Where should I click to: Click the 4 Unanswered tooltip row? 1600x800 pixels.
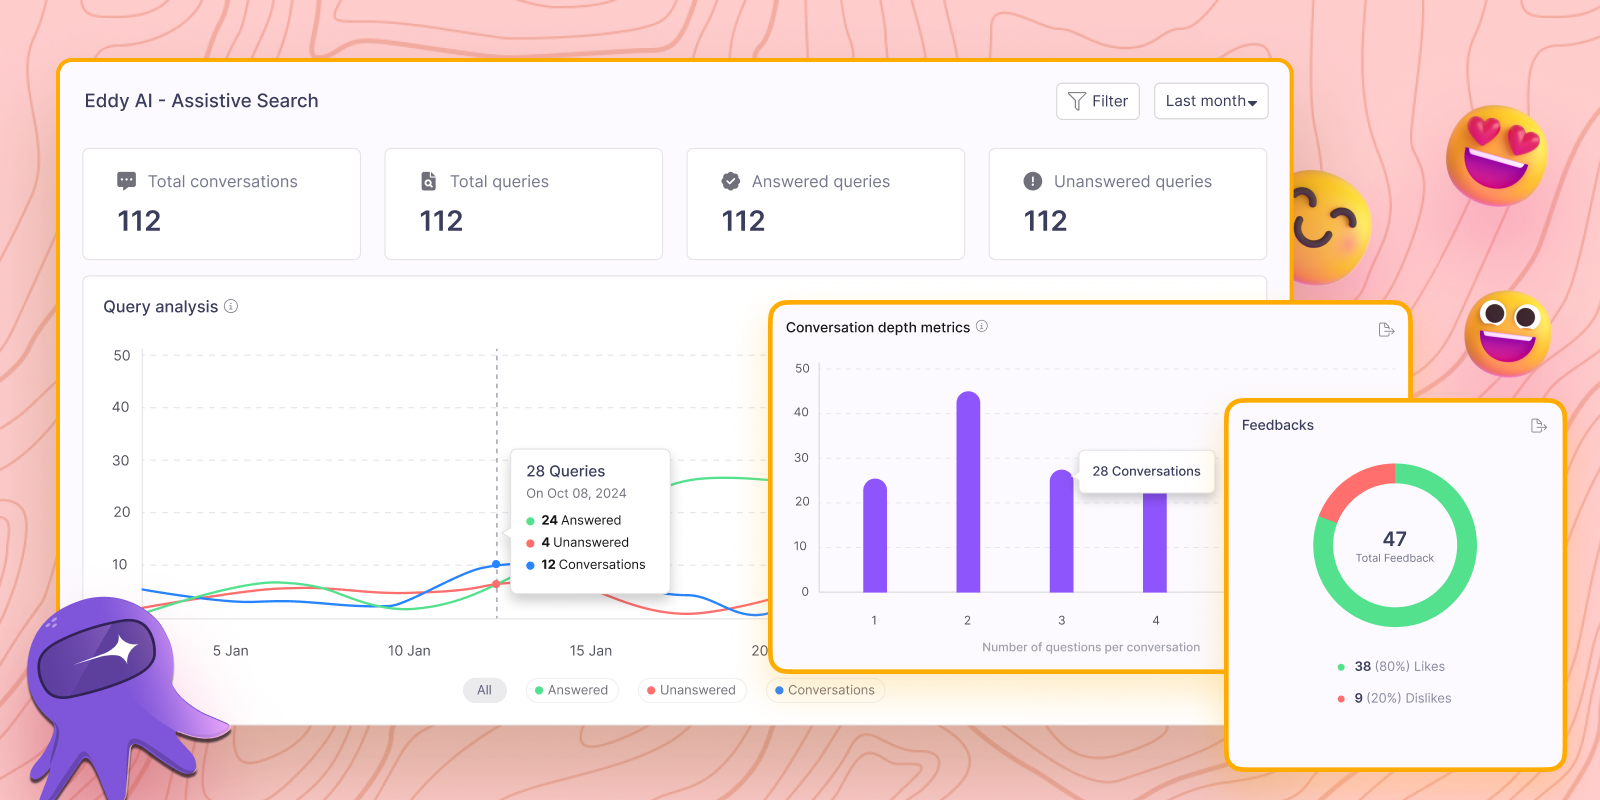point(578,542)
